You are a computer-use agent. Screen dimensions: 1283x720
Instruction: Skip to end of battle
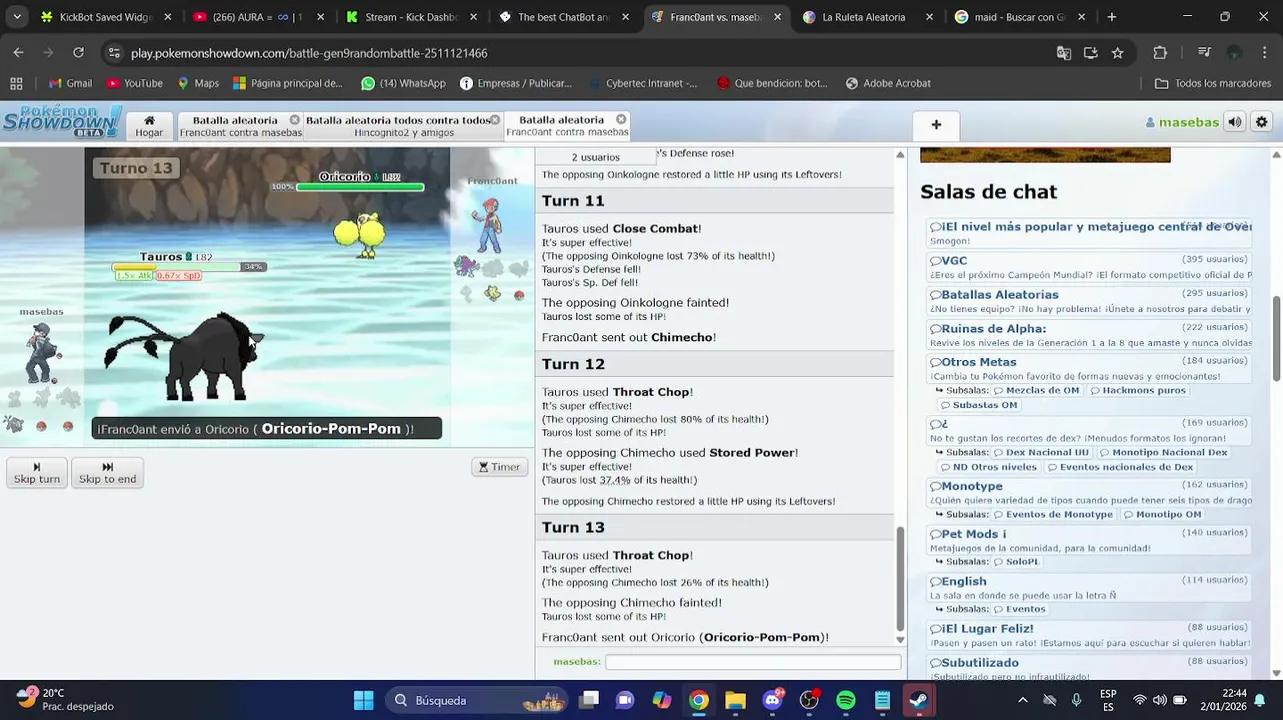pyautogui.click(x=107, y=473)
